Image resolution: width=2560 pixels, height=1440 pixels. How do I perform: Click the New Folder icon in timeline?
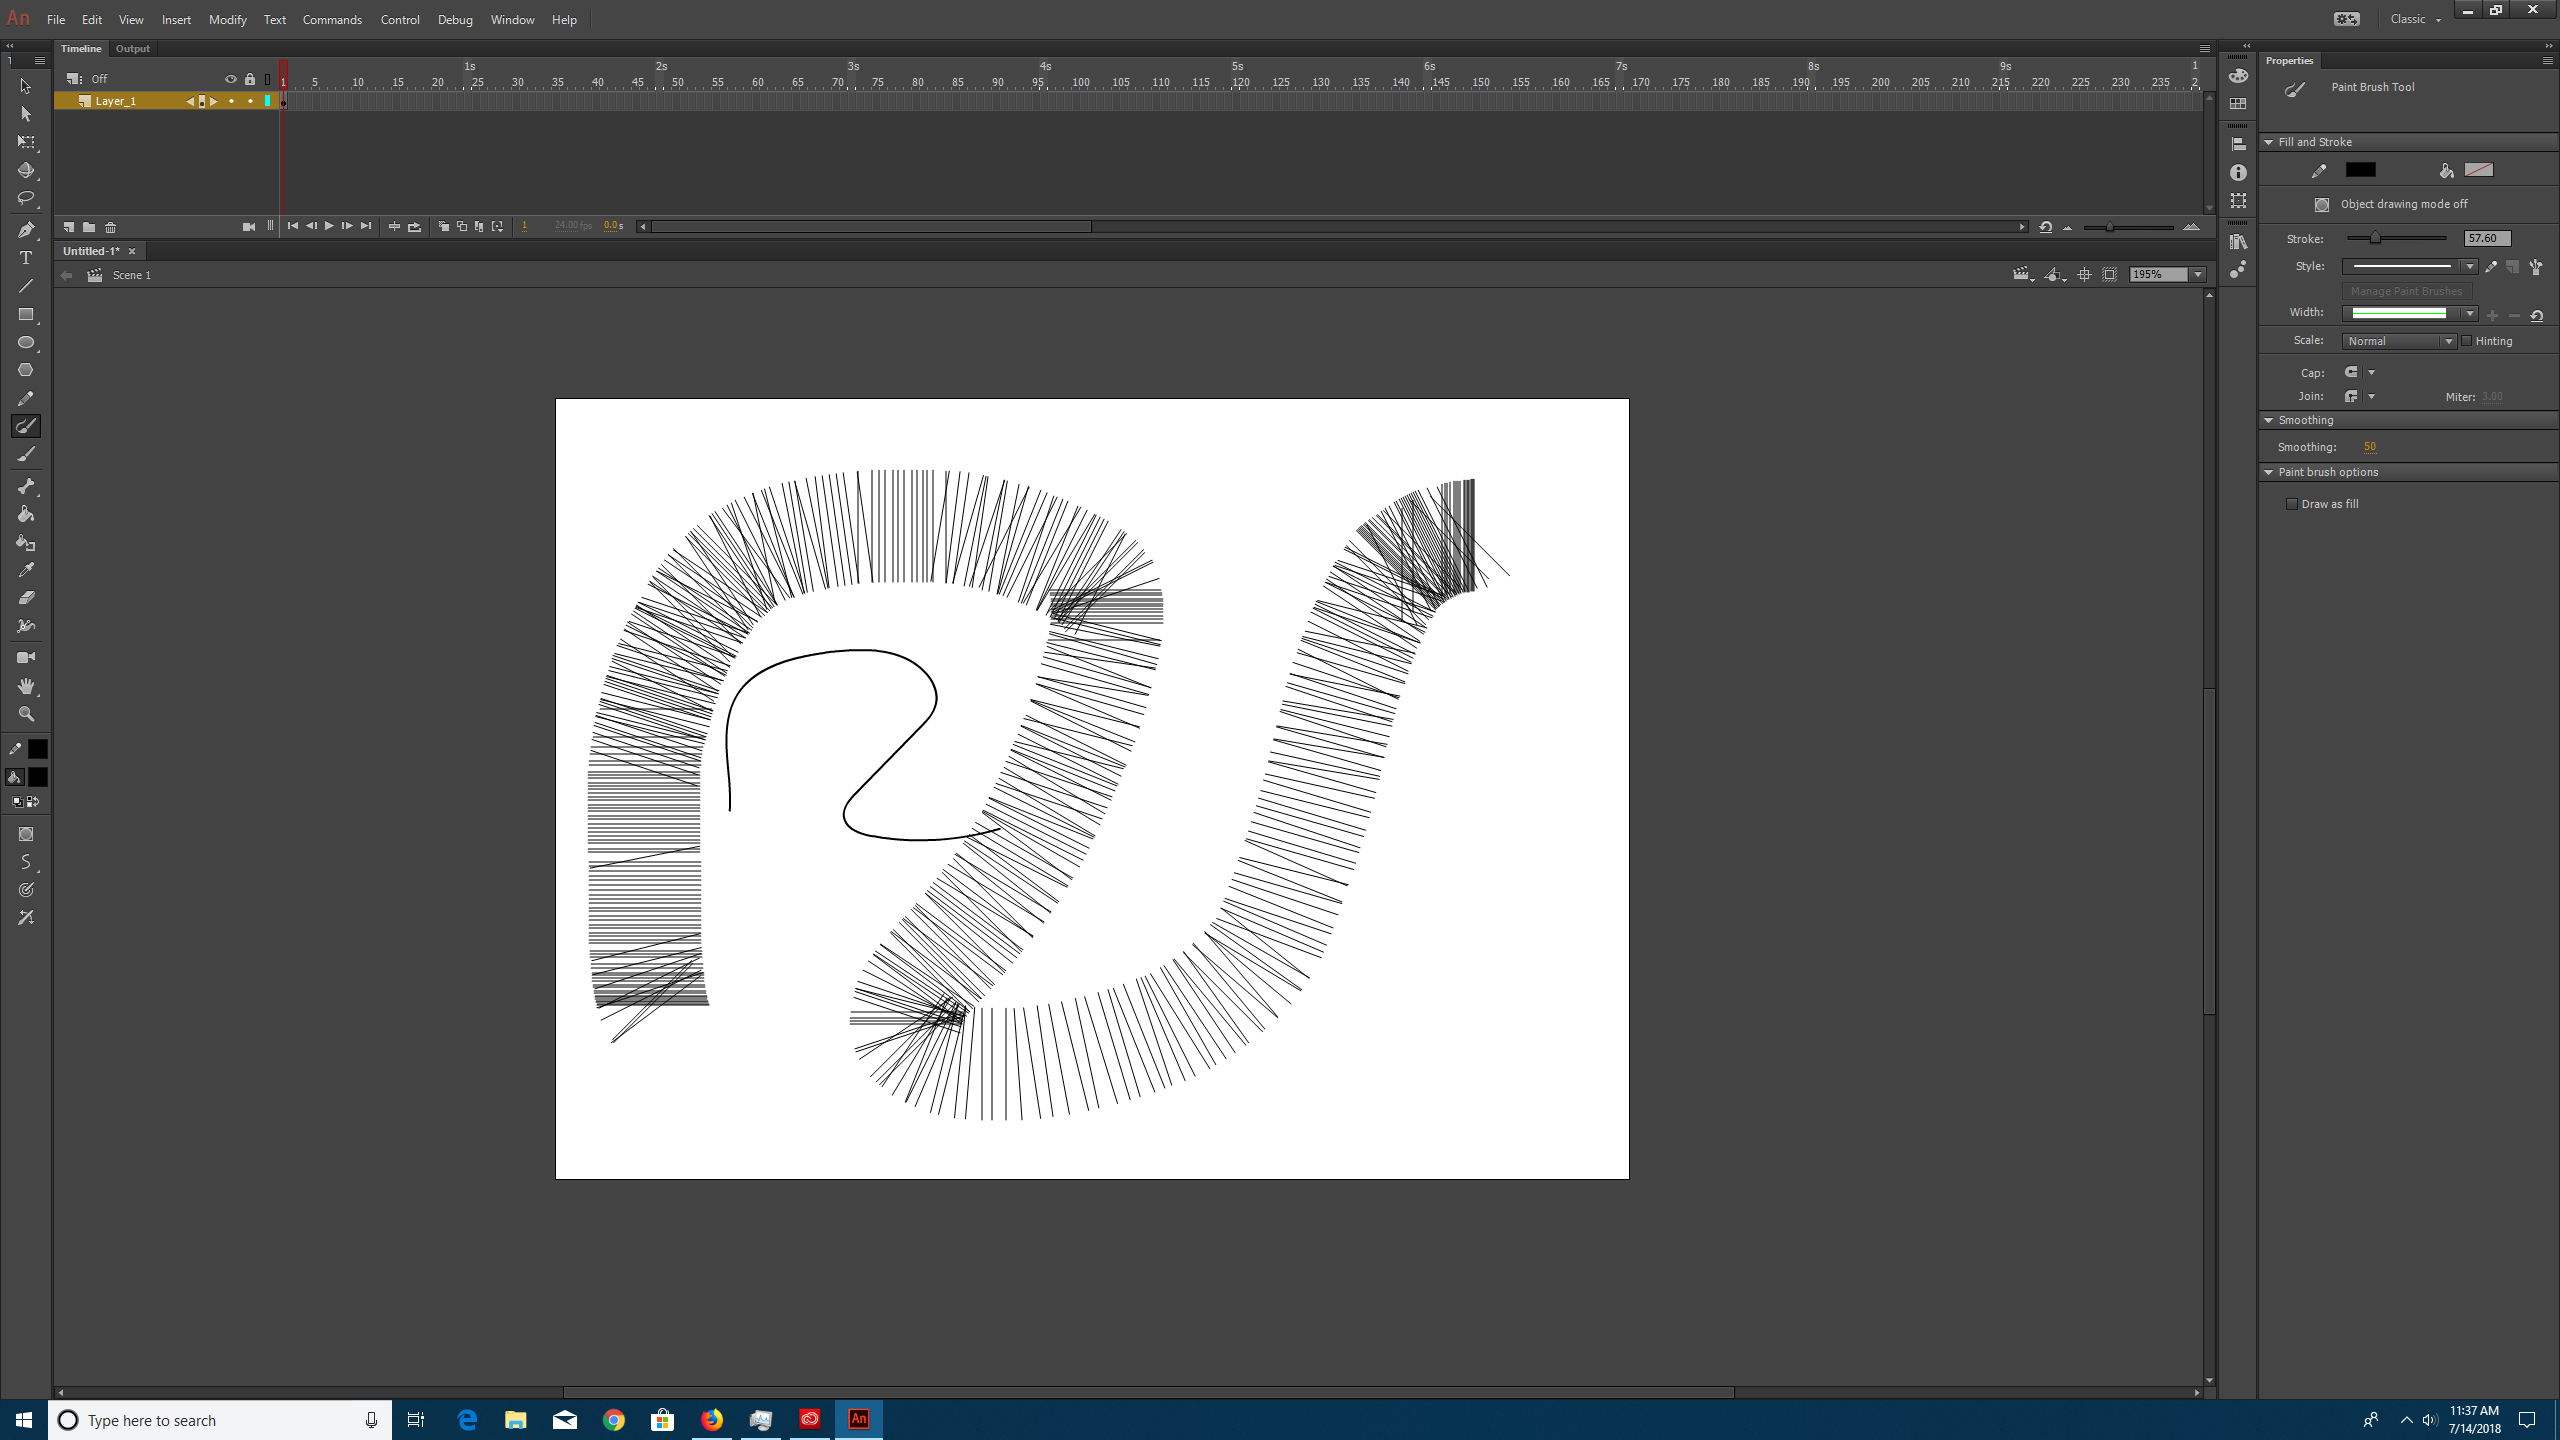pos(89,227)
